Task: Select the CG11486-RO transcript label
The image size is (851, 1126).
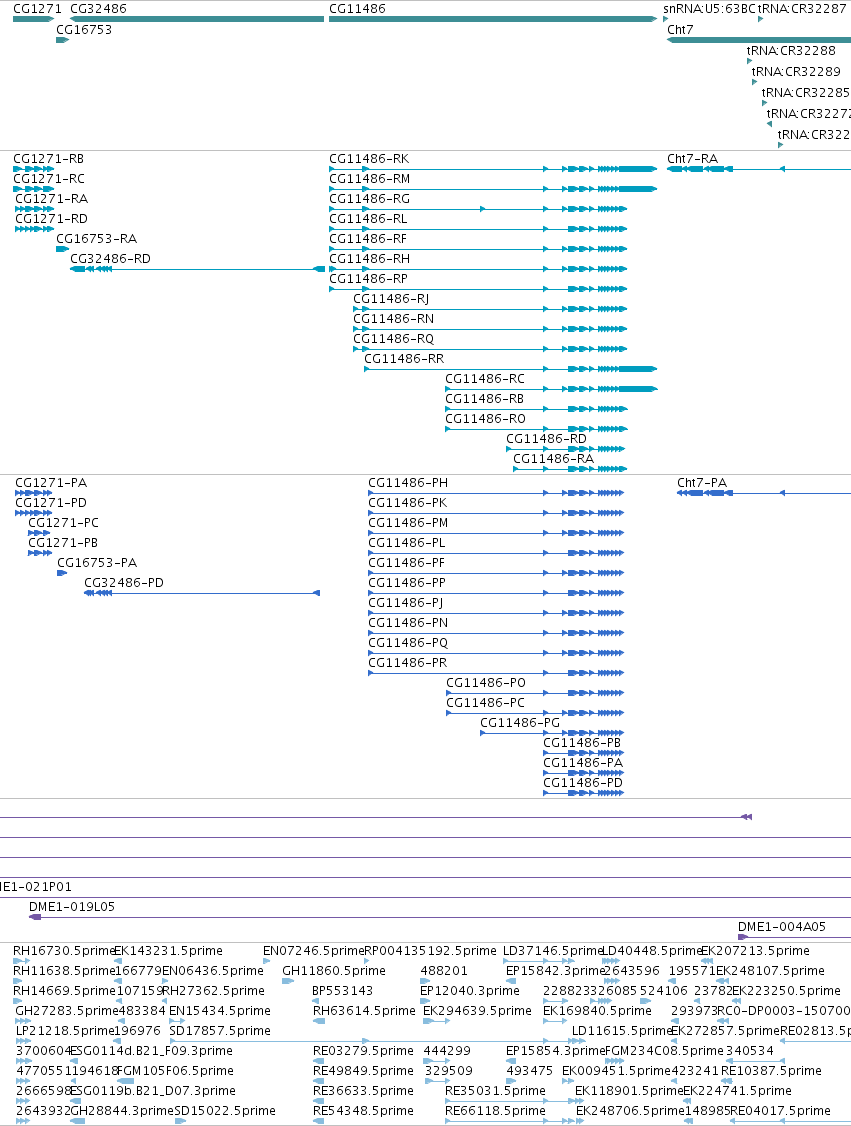Action: coord(485,419)
